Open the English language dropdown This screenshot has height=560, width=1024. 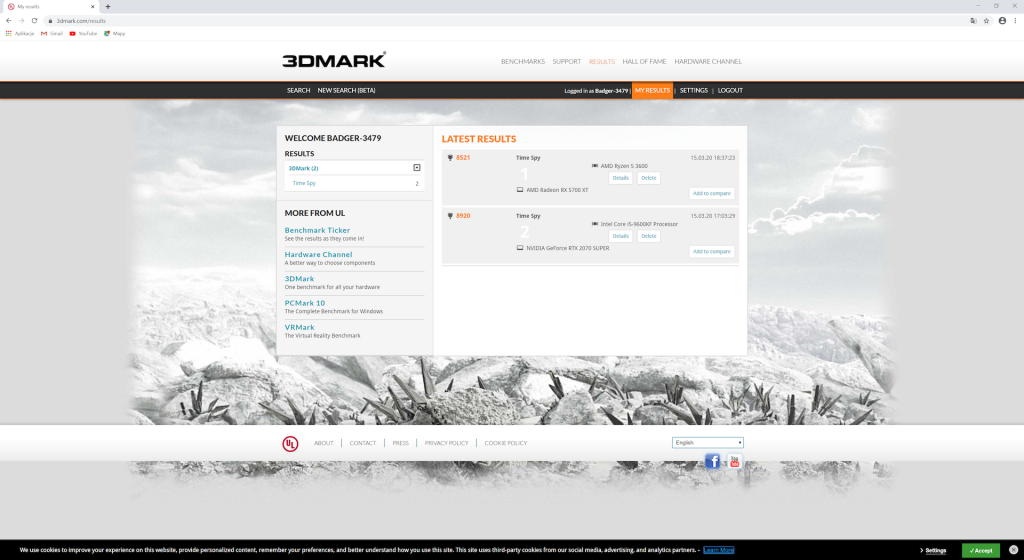tap(708, 442)
